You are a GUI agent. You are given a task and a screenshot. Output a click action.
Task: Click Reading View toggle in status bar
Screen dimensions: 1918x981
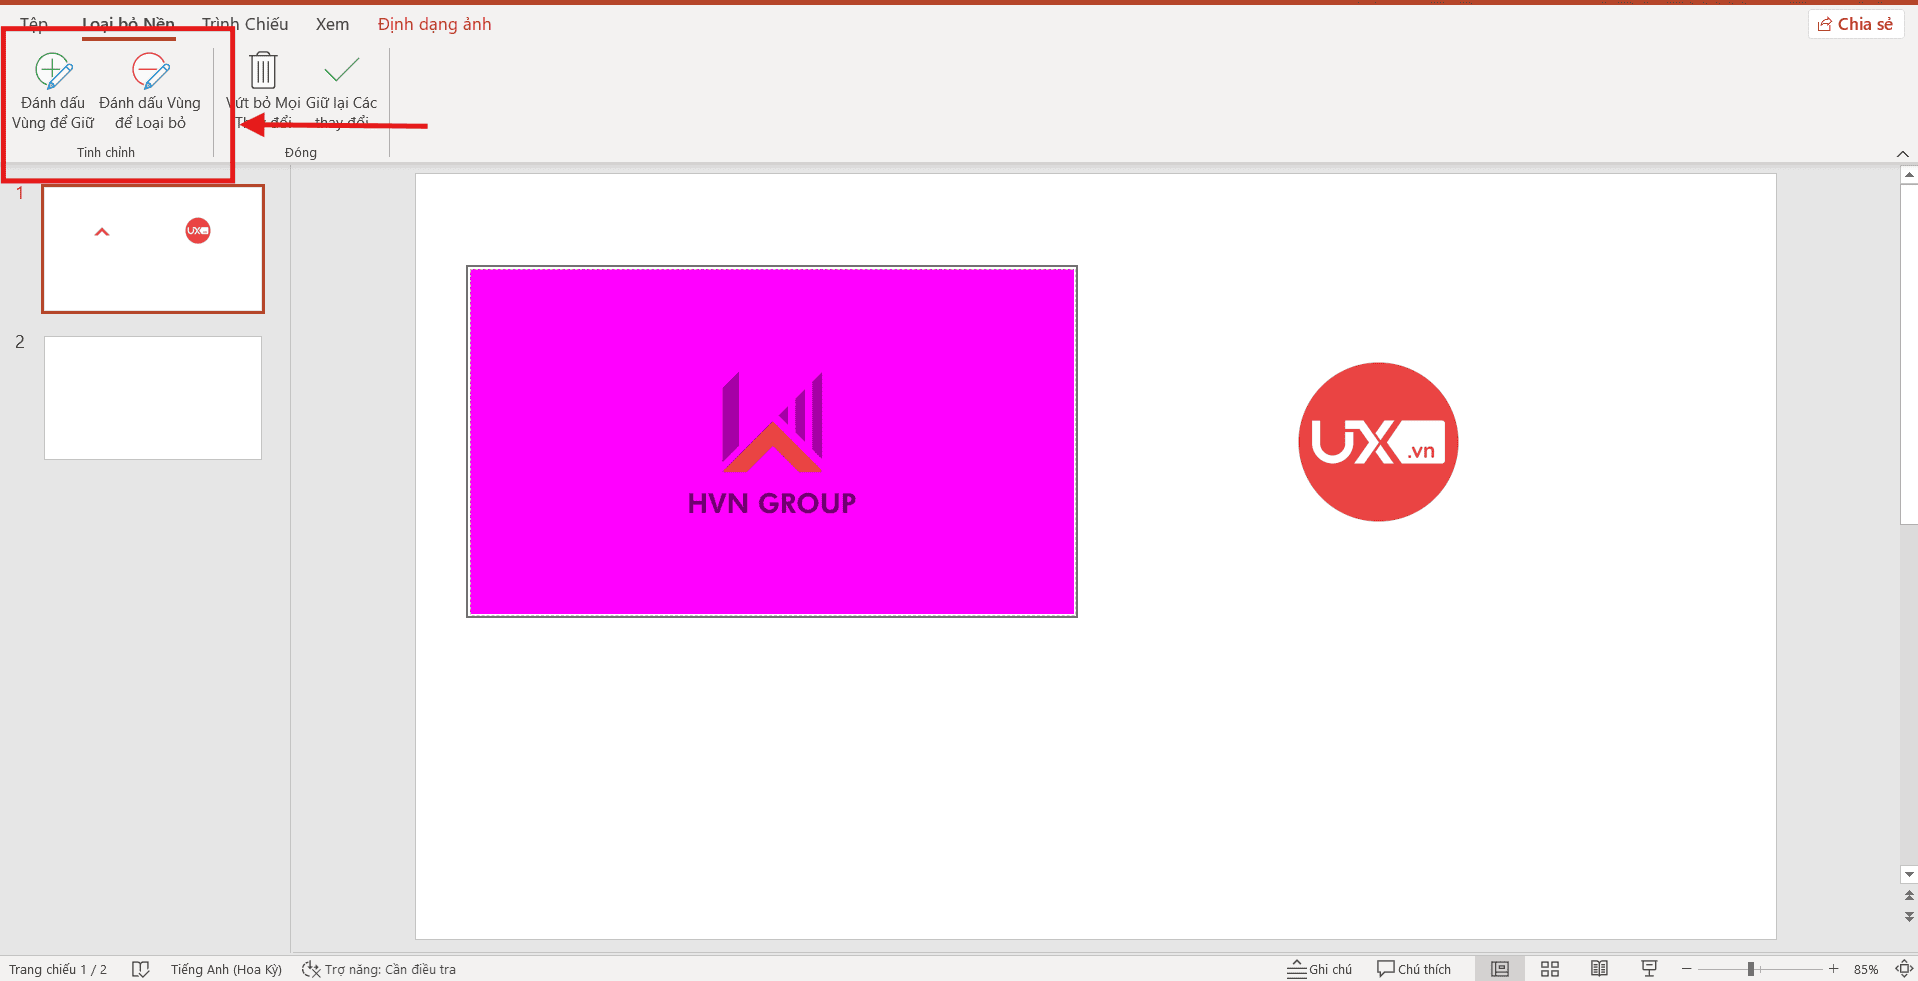[1599, 968]
